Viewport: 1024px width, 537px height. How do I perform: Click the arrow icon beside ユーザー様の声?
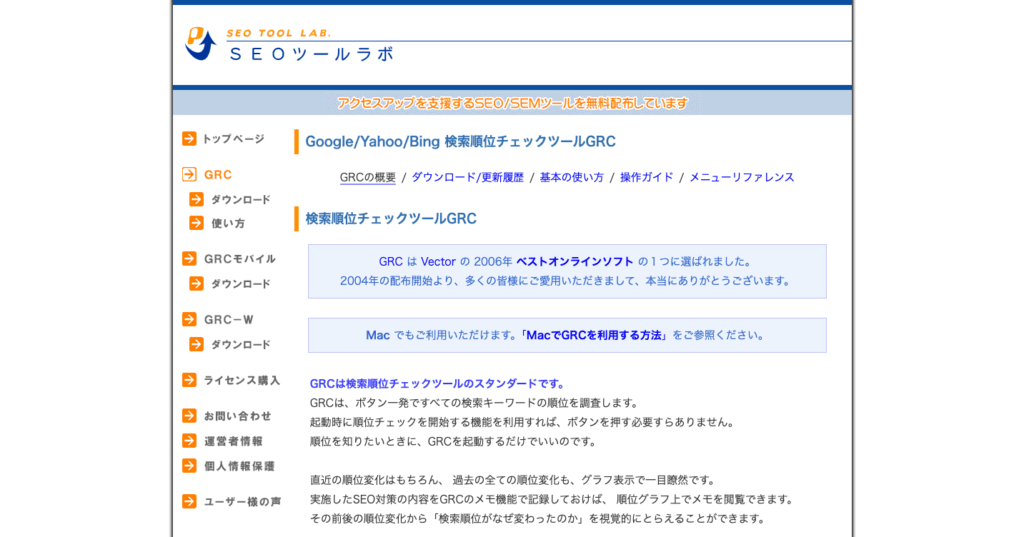tap(189, 501)
